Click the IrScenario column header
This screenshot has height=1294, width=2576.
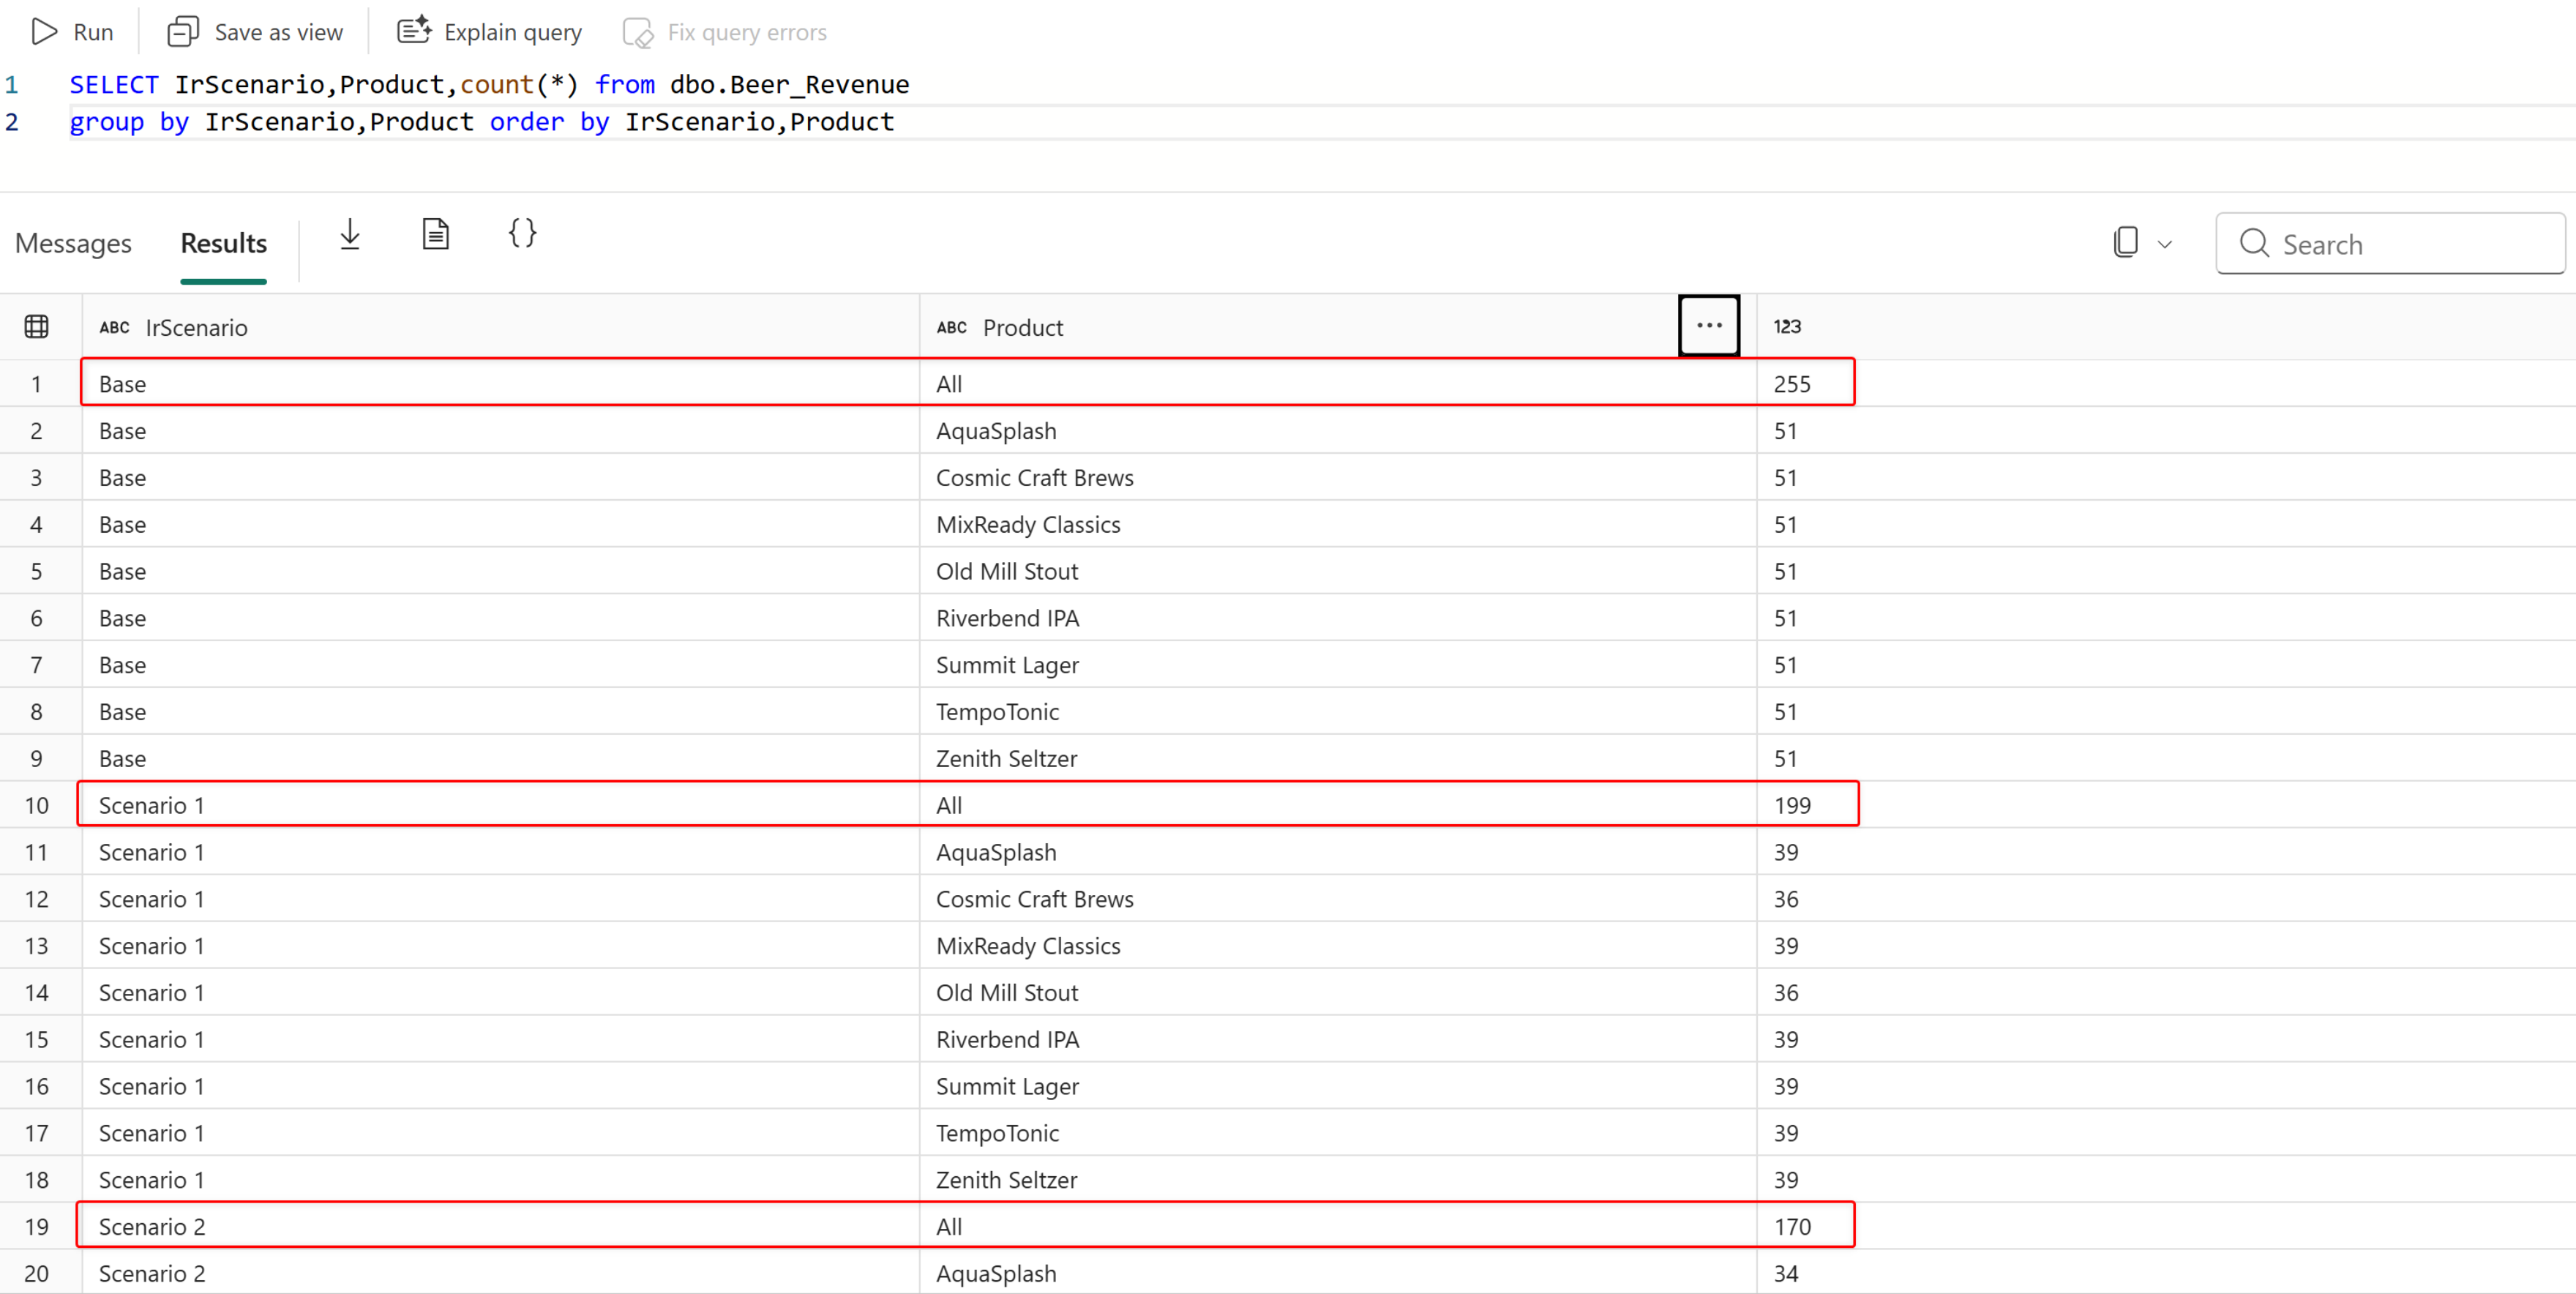point(196,328)
